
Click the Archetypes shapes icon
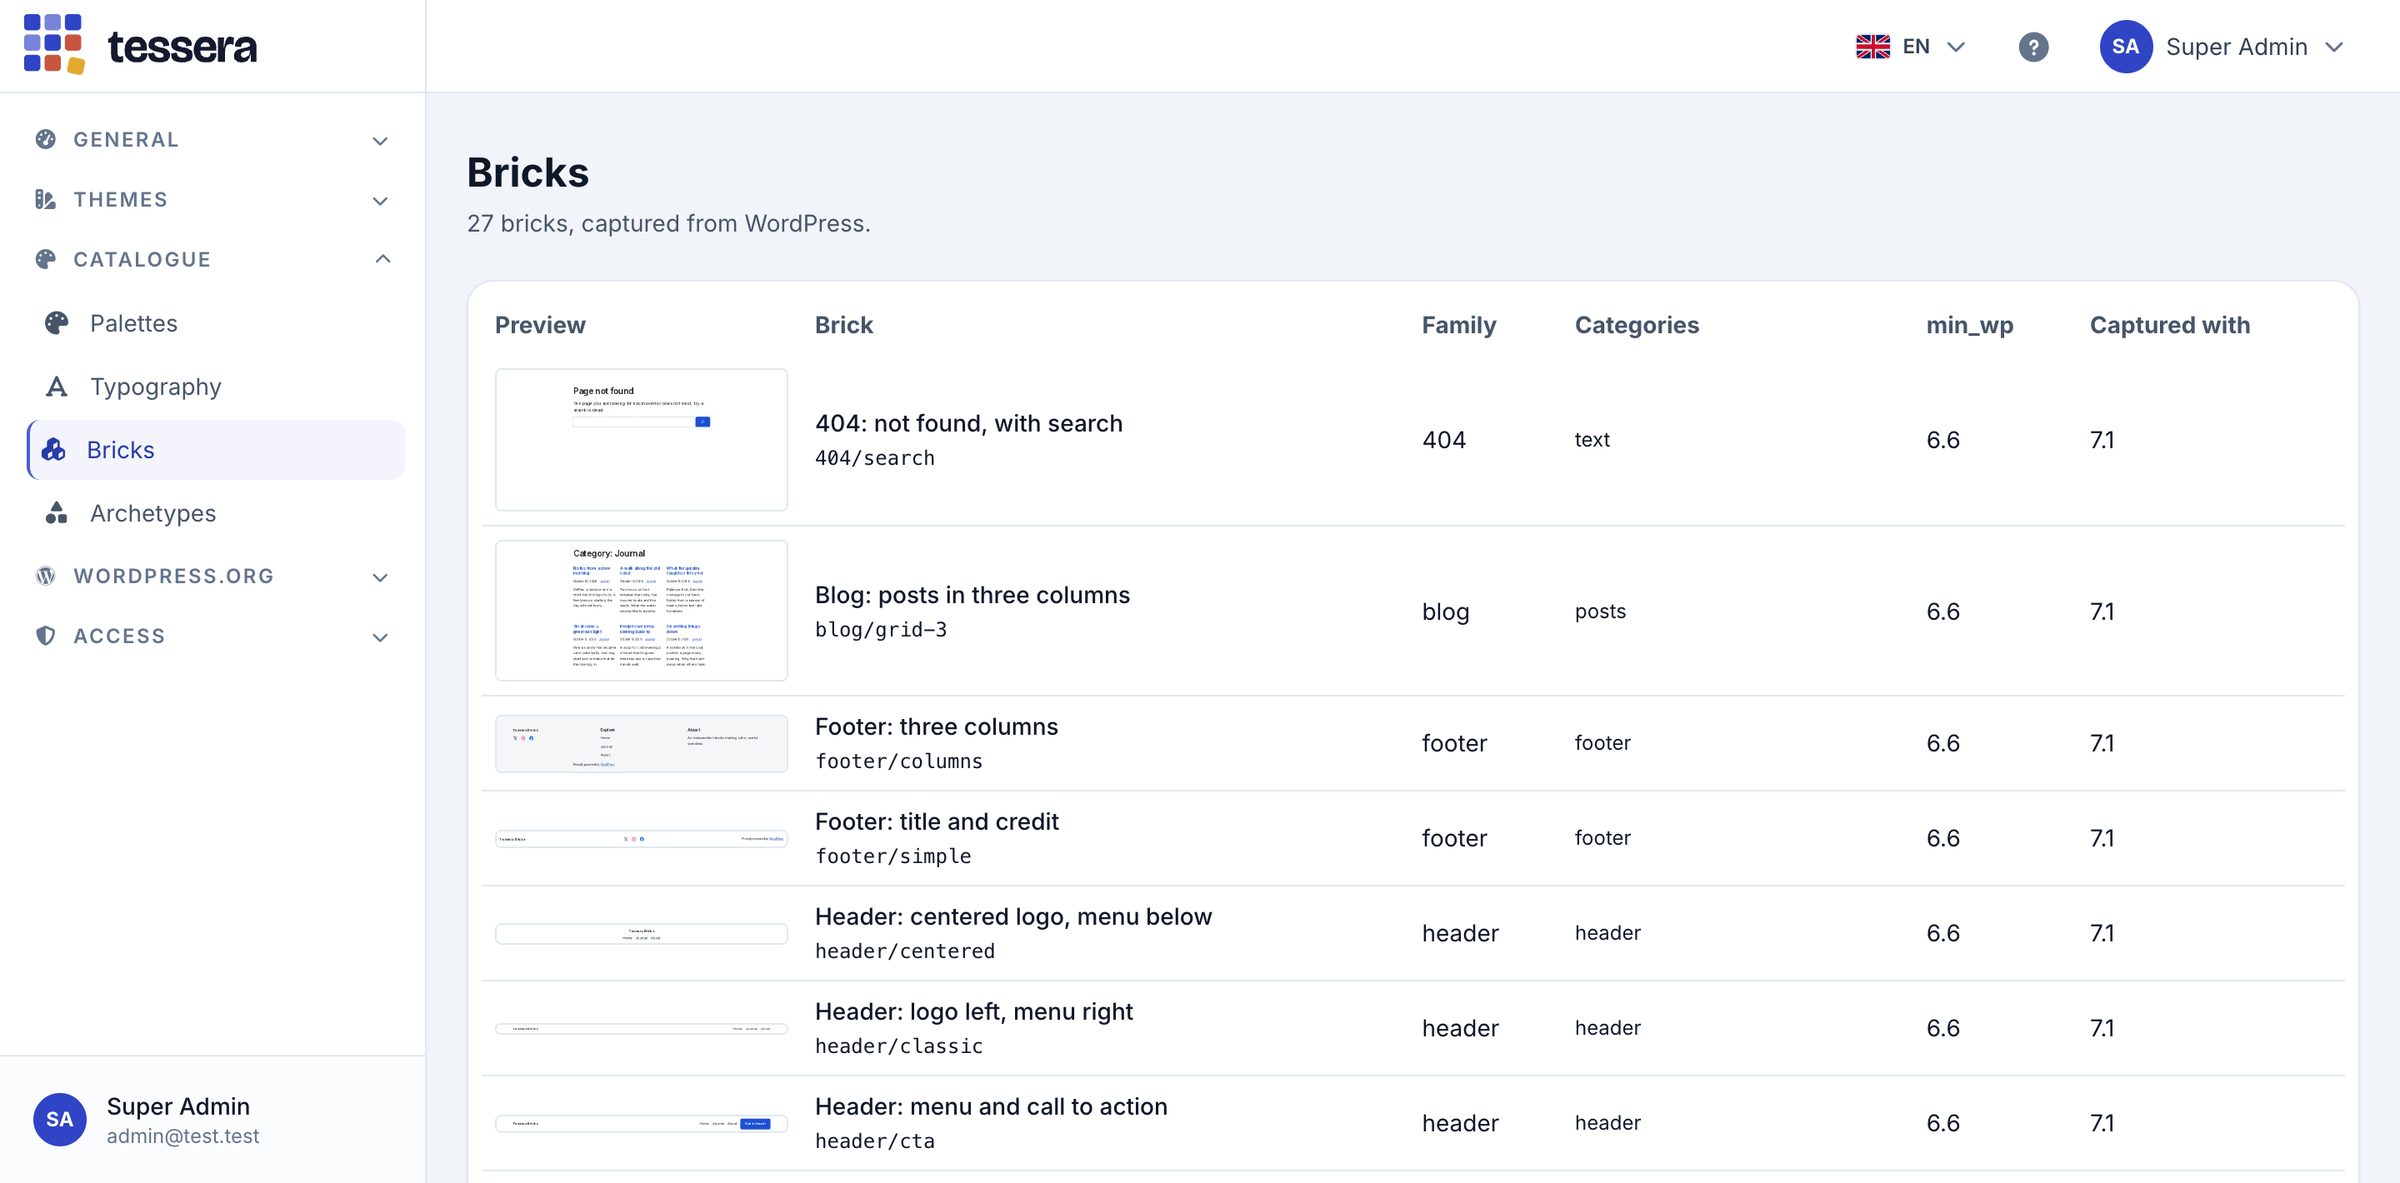(57, 513)
